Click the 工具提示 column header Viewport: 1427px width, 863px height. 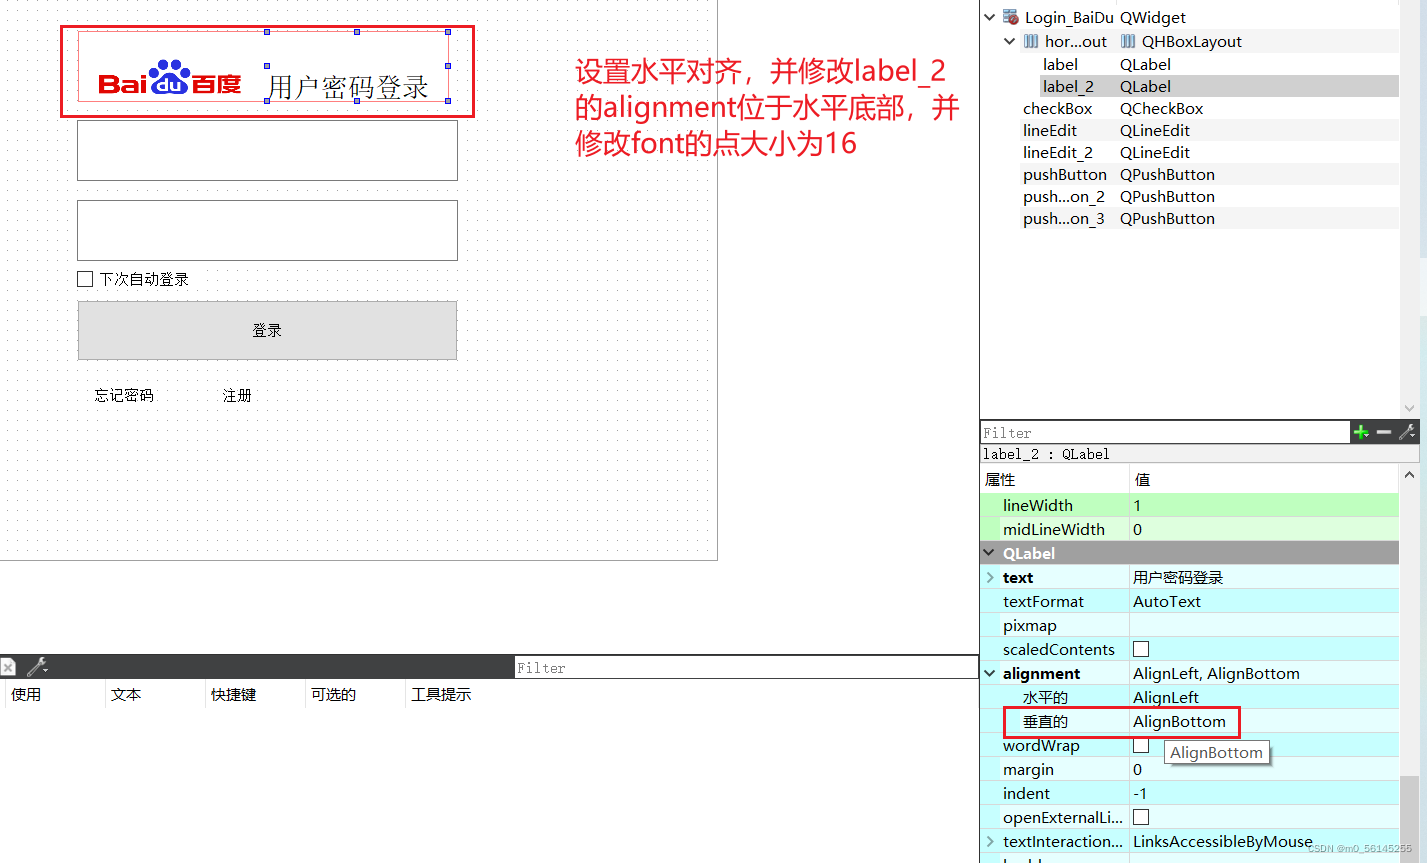[x=441, y=694]
